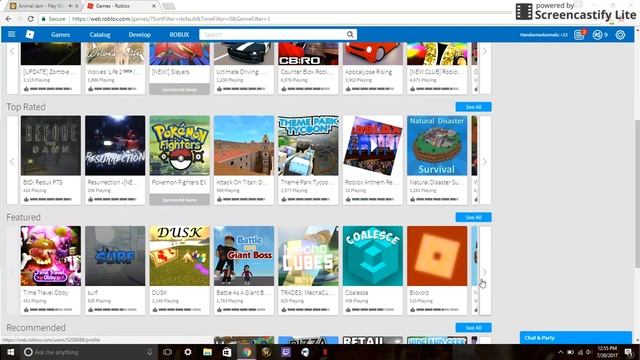Open Bloxord game thumbnail
640x360 pixels.
coord(437,256)
